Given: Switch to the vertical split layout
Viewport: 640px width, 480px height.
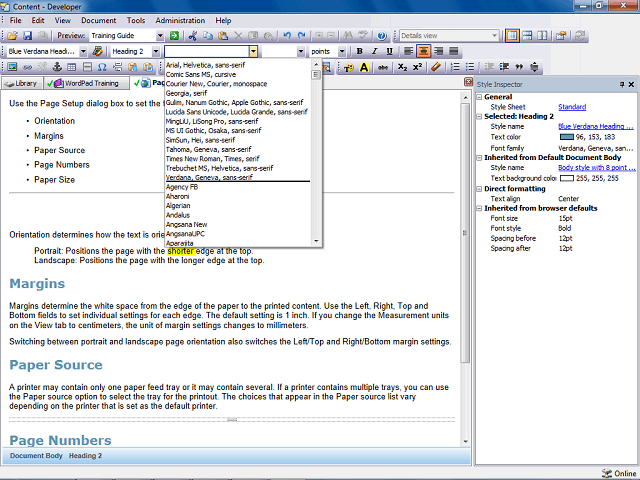Looking at the screenshot, I should pos(542,36).
